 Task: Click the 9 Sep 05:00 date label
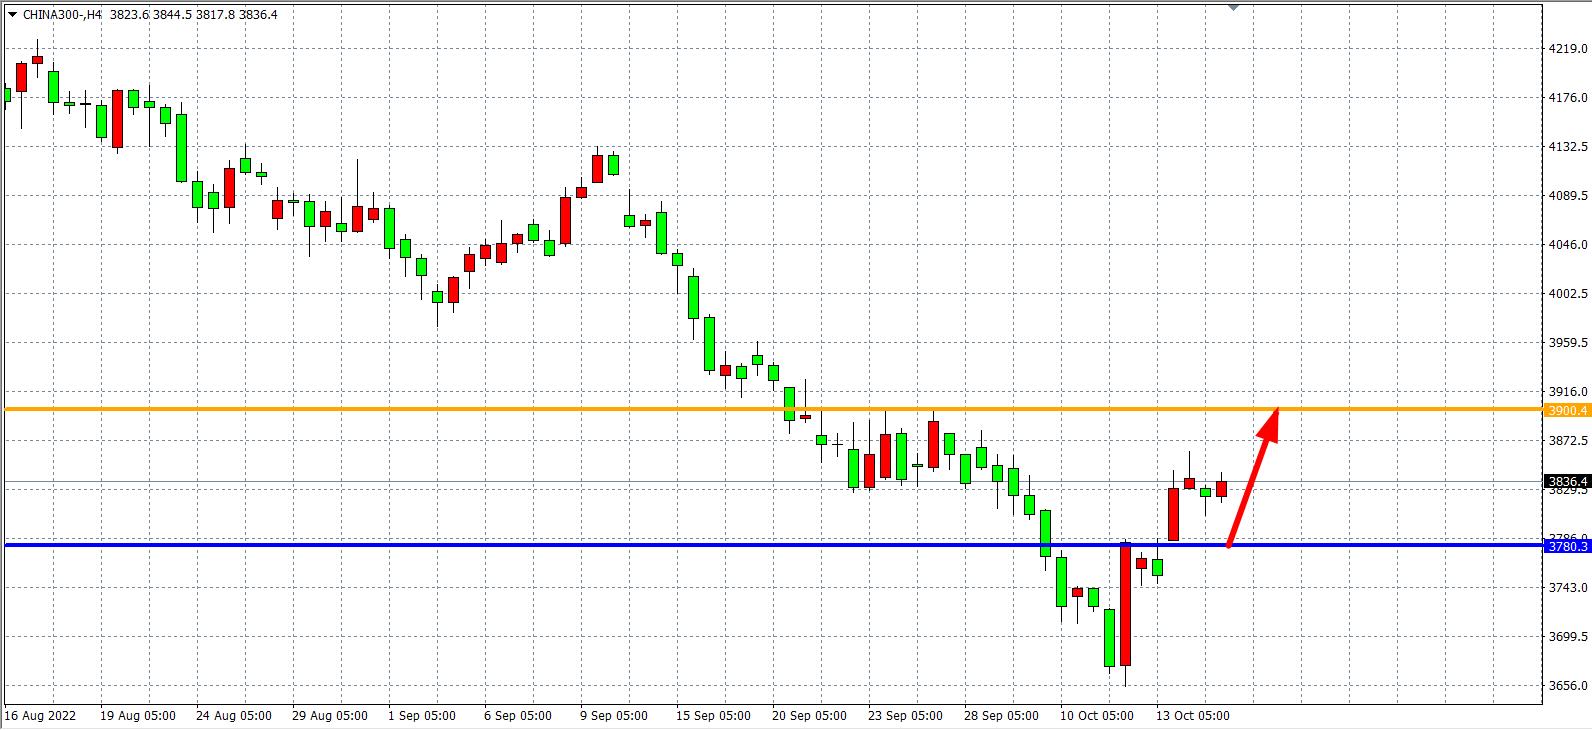[613, 716]
